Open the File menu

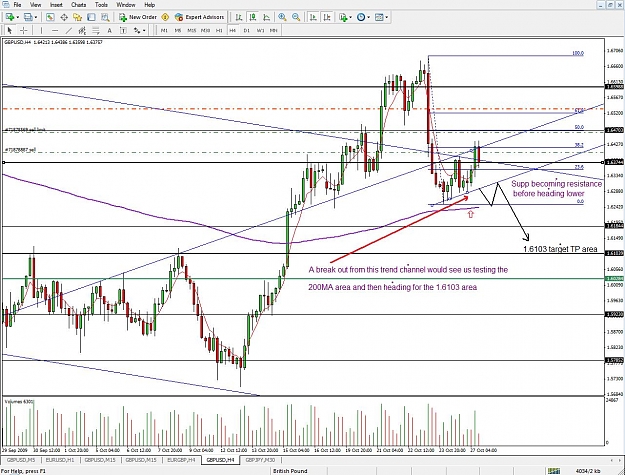coord(17,5)
